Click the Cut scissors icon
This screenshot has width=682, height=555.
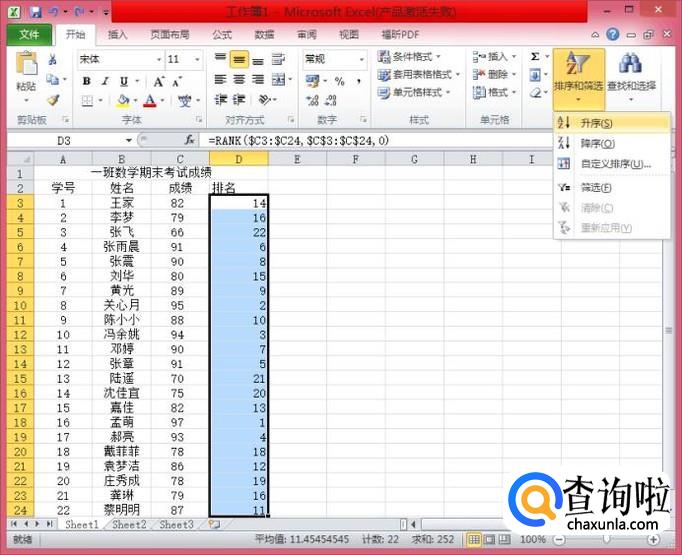tap(53, 59)
